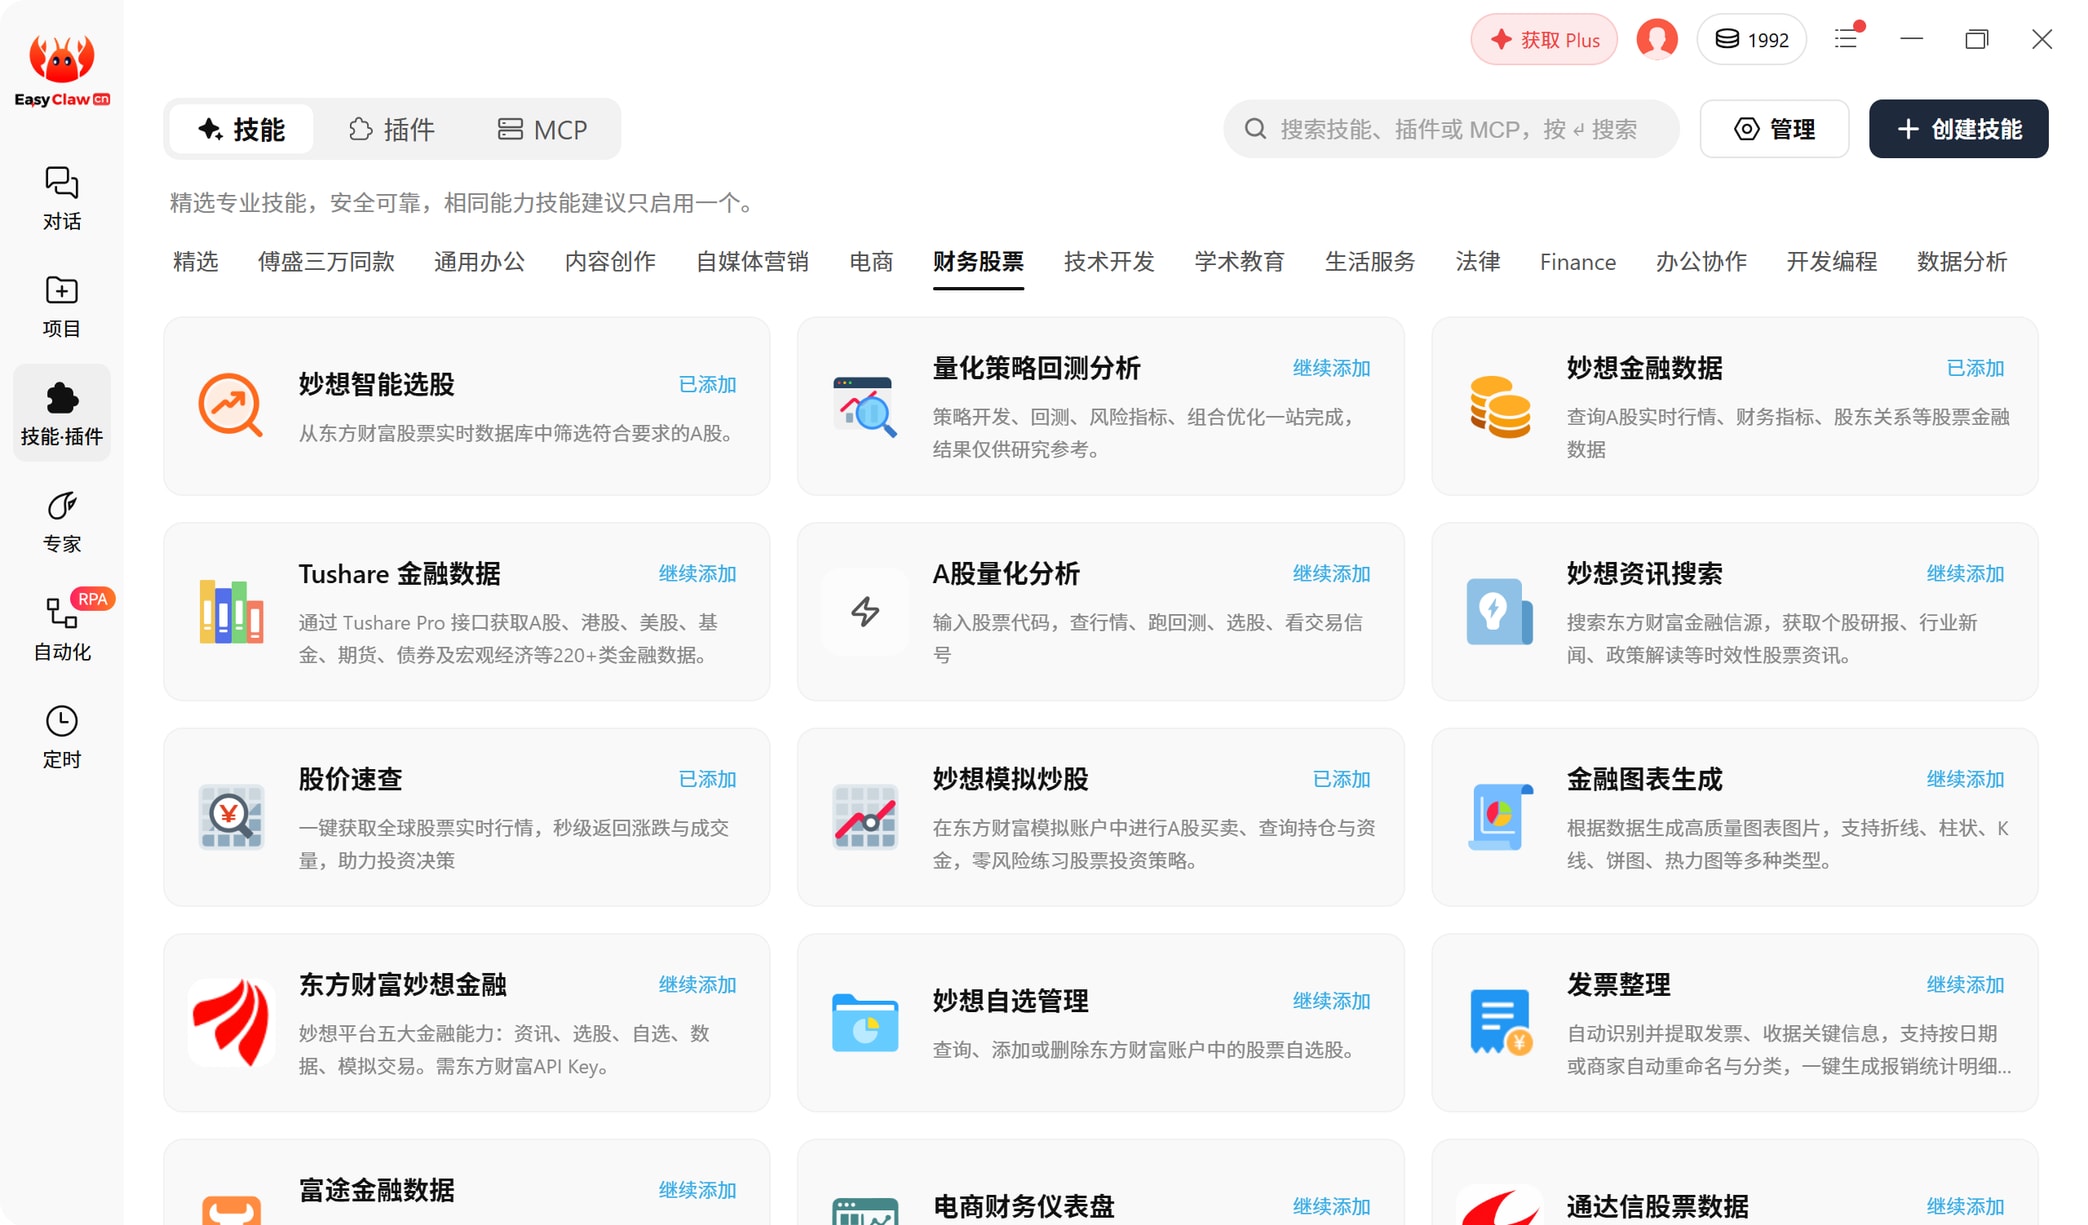Click the 妙想金融数据 coins icon
Image resolution: width=2088 pixels, height=1225 pixels.
pos(1499,406)
